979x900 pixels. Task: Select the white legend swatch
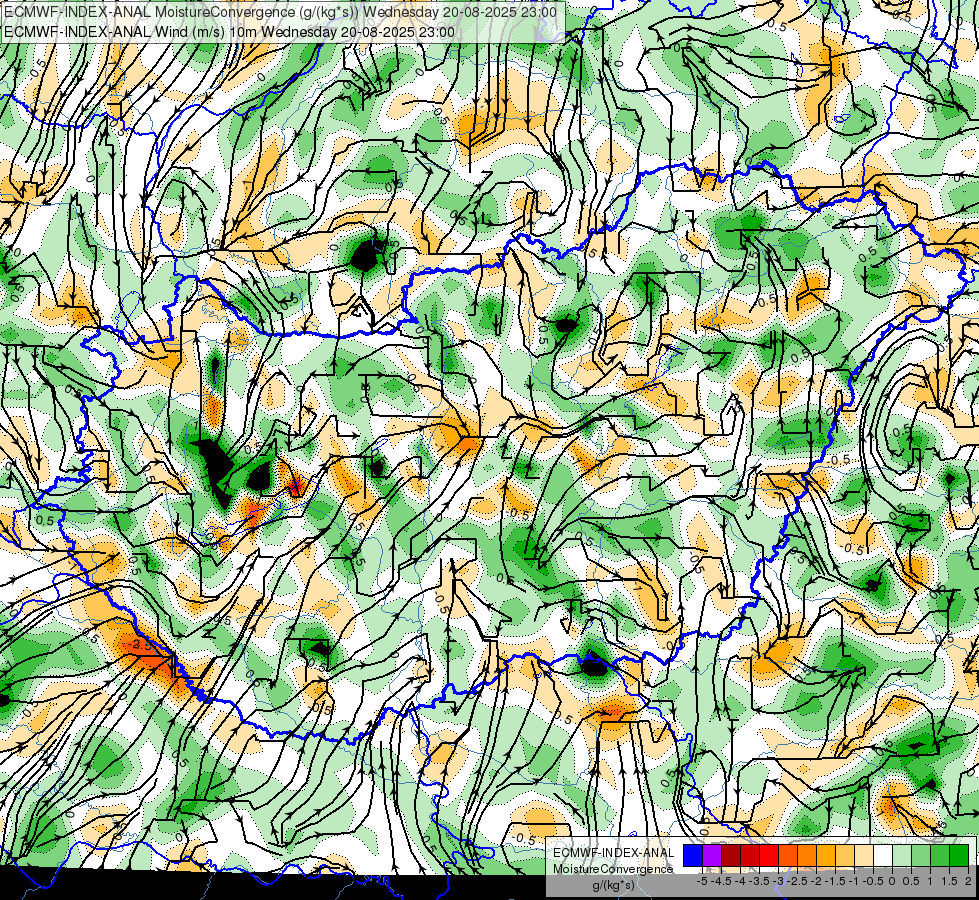[883, 856]
